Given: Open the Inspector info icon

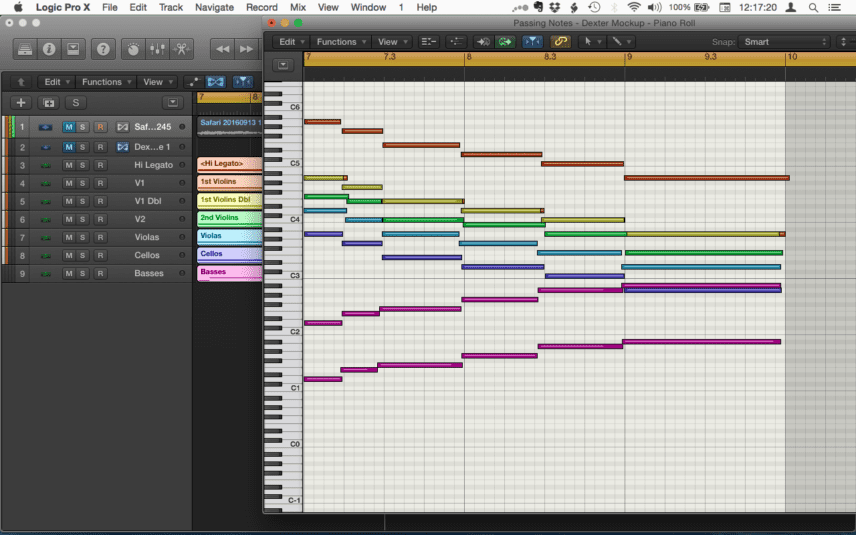Looking at the screenshot, I should pos(49,49).
